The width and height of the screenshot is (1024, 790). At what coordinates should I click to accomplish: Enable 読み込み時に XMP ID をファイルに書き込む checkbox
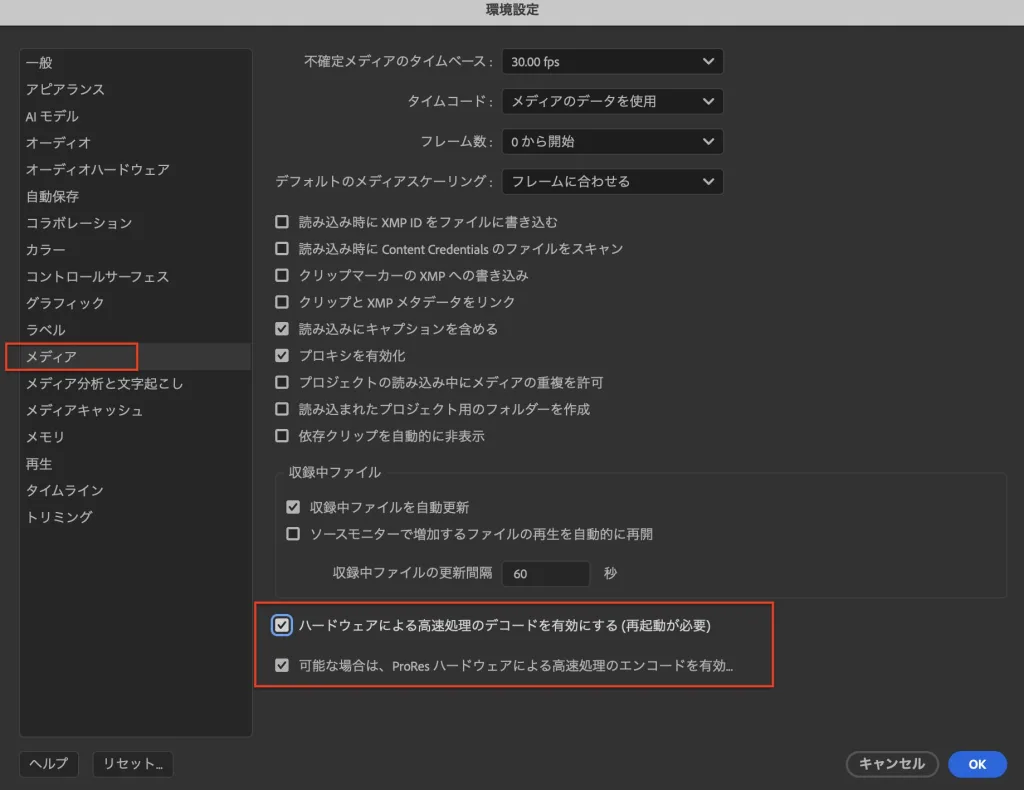282,222
